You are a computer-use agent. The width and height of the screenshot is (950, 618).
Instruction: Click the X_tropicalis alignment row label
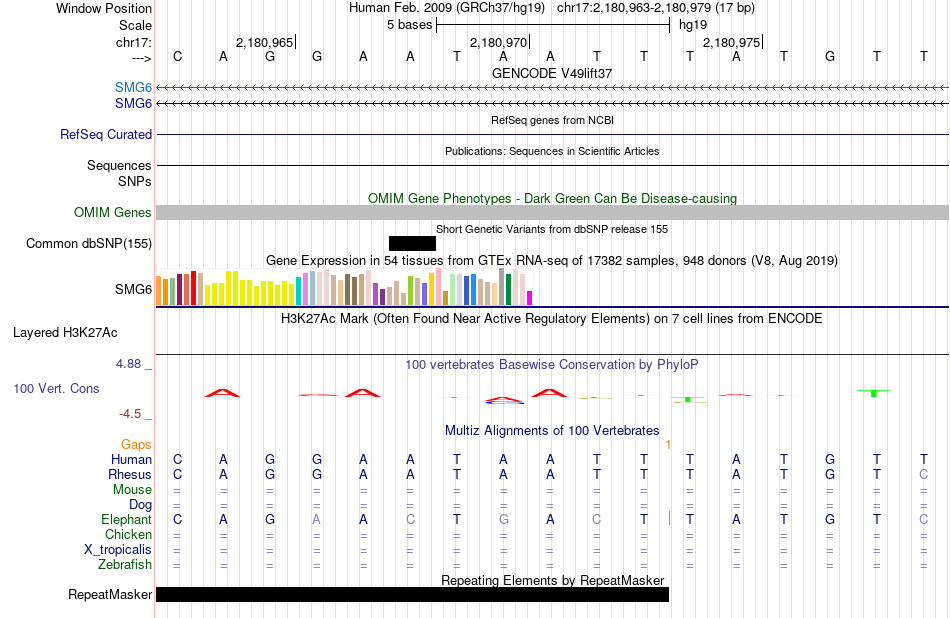[x=118, y=550]
